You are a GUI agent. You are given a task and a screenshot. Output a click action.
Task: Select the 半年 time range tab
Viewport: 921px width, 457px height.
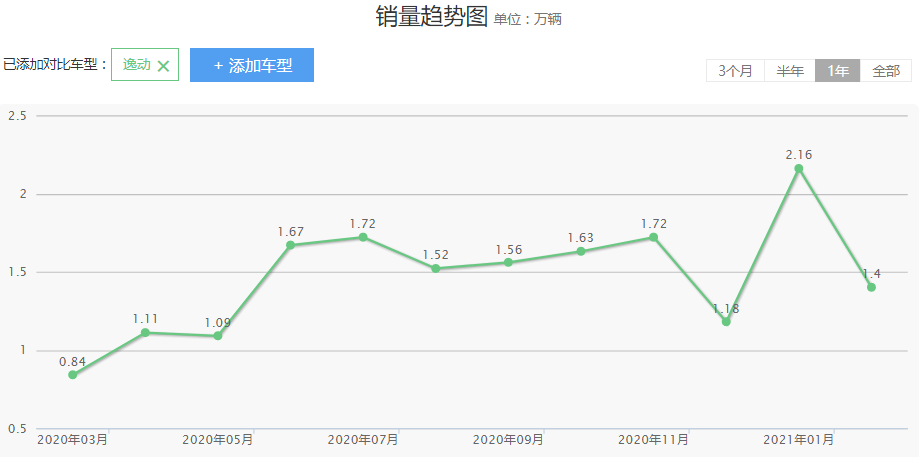click(x=790, y=71)
